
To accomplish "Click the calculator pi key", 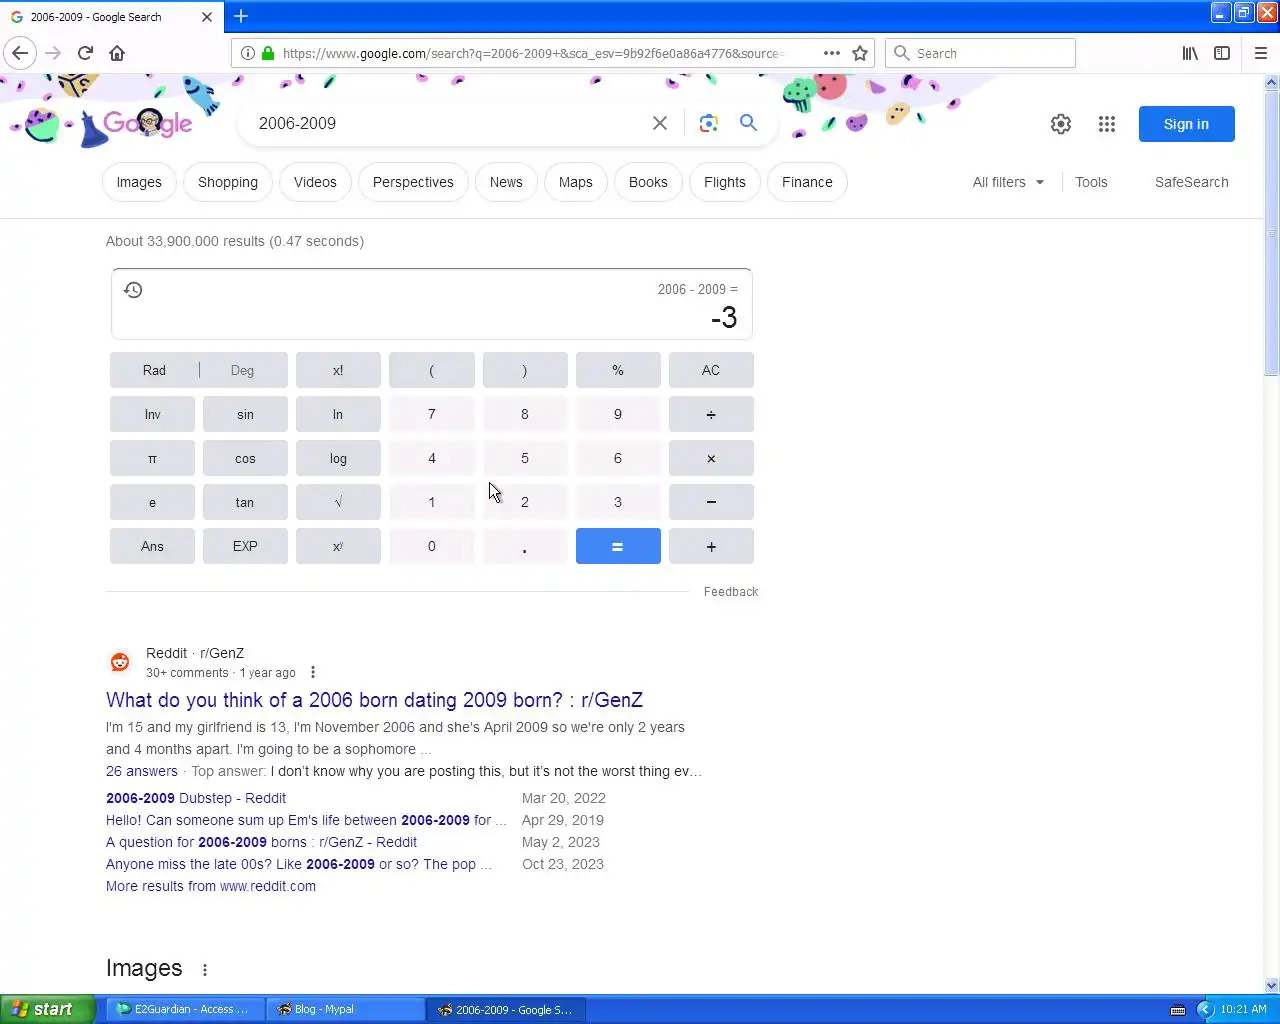I will click(x=152, y=458).
